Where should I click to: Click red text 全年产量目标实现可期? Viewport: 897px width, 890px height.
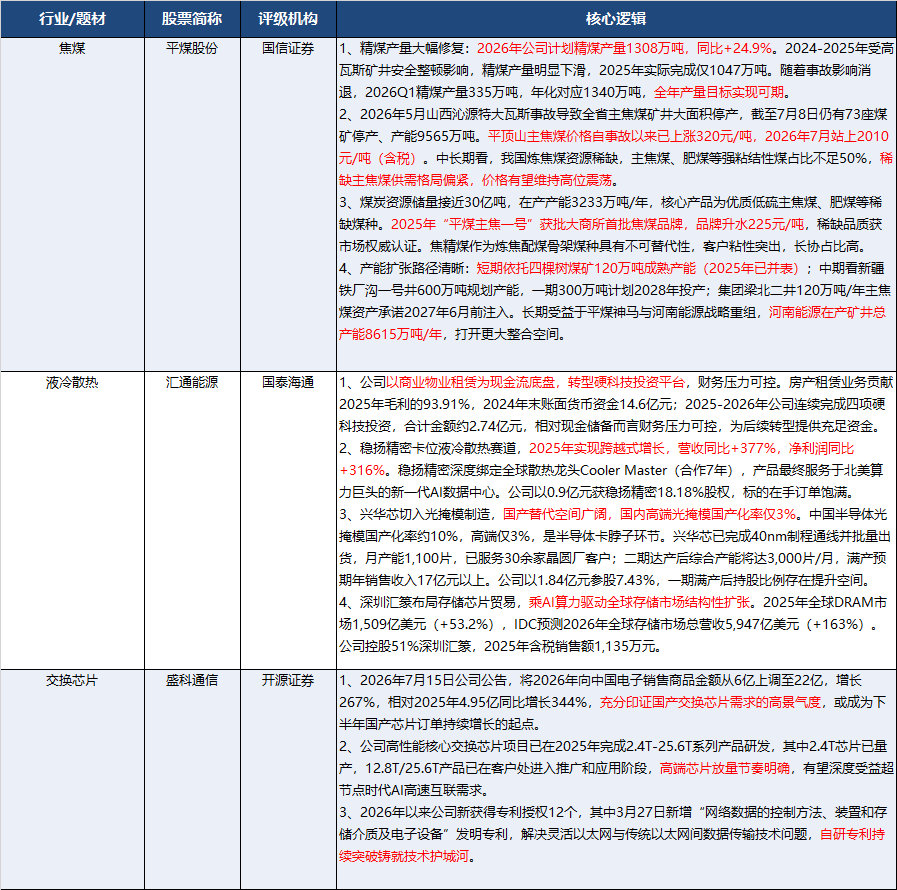(x=719, y=92)
